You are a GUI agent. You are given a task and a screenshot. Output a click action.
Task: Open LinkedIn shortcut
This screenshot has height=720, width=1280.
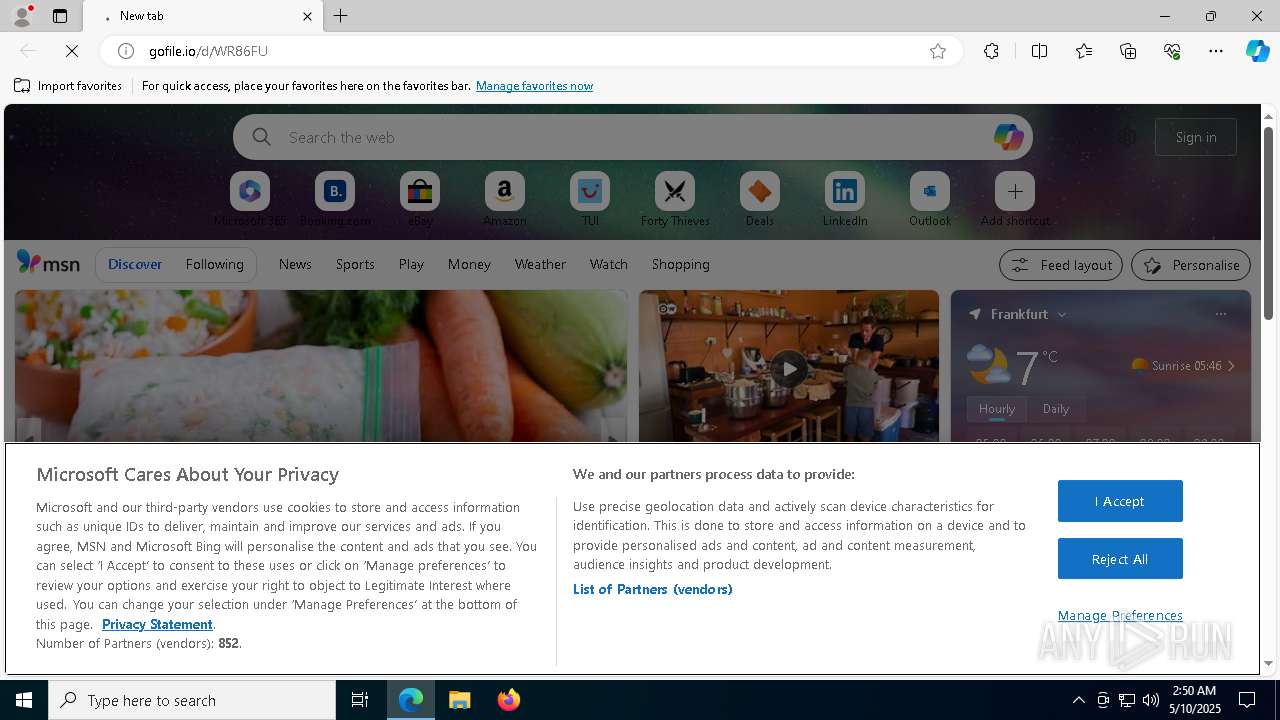click(x=845, y=199)
